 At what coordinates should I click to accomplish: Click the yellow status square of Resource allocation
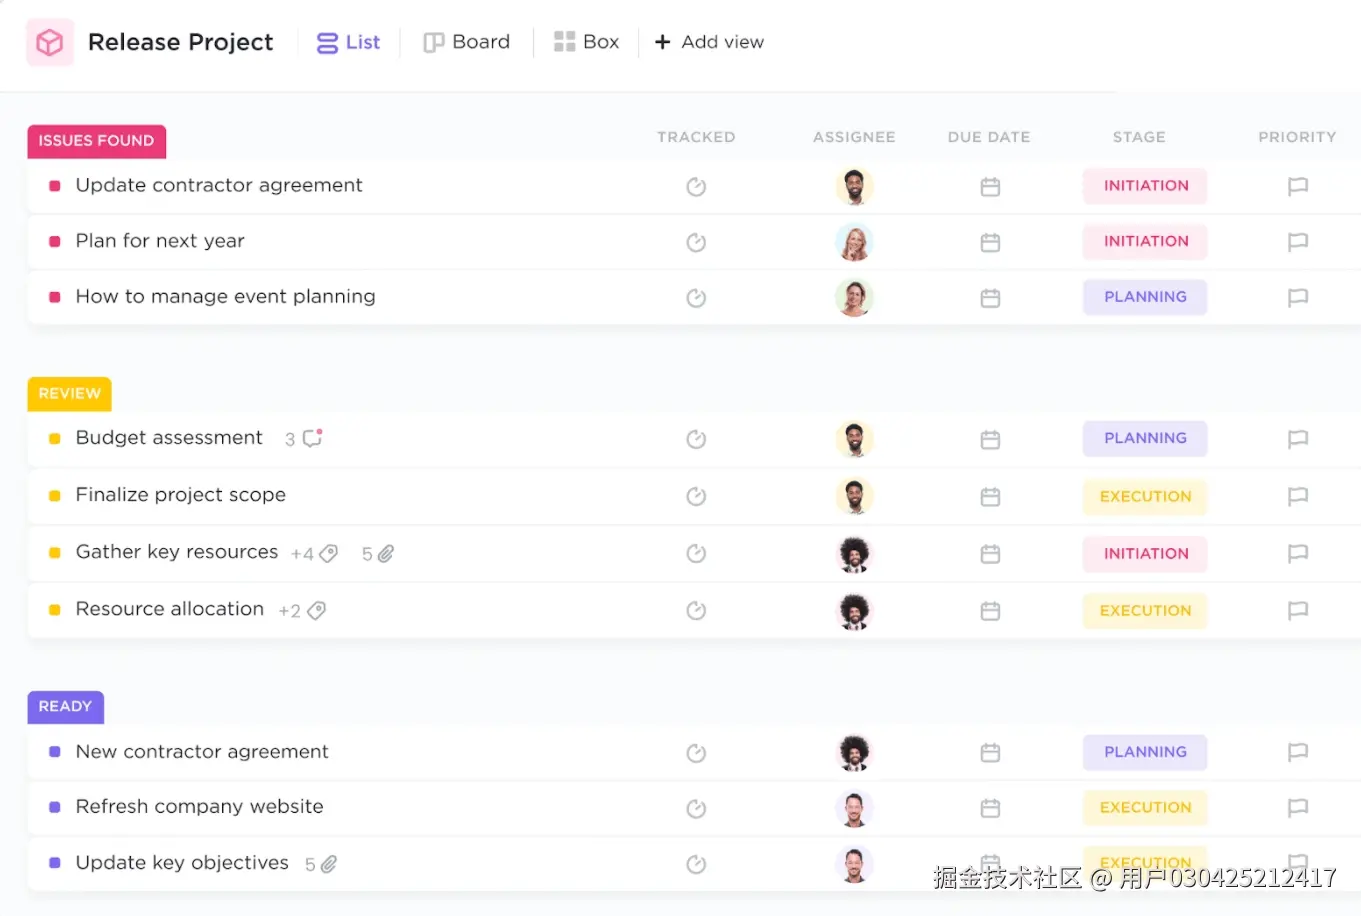(x=55, y=610)
